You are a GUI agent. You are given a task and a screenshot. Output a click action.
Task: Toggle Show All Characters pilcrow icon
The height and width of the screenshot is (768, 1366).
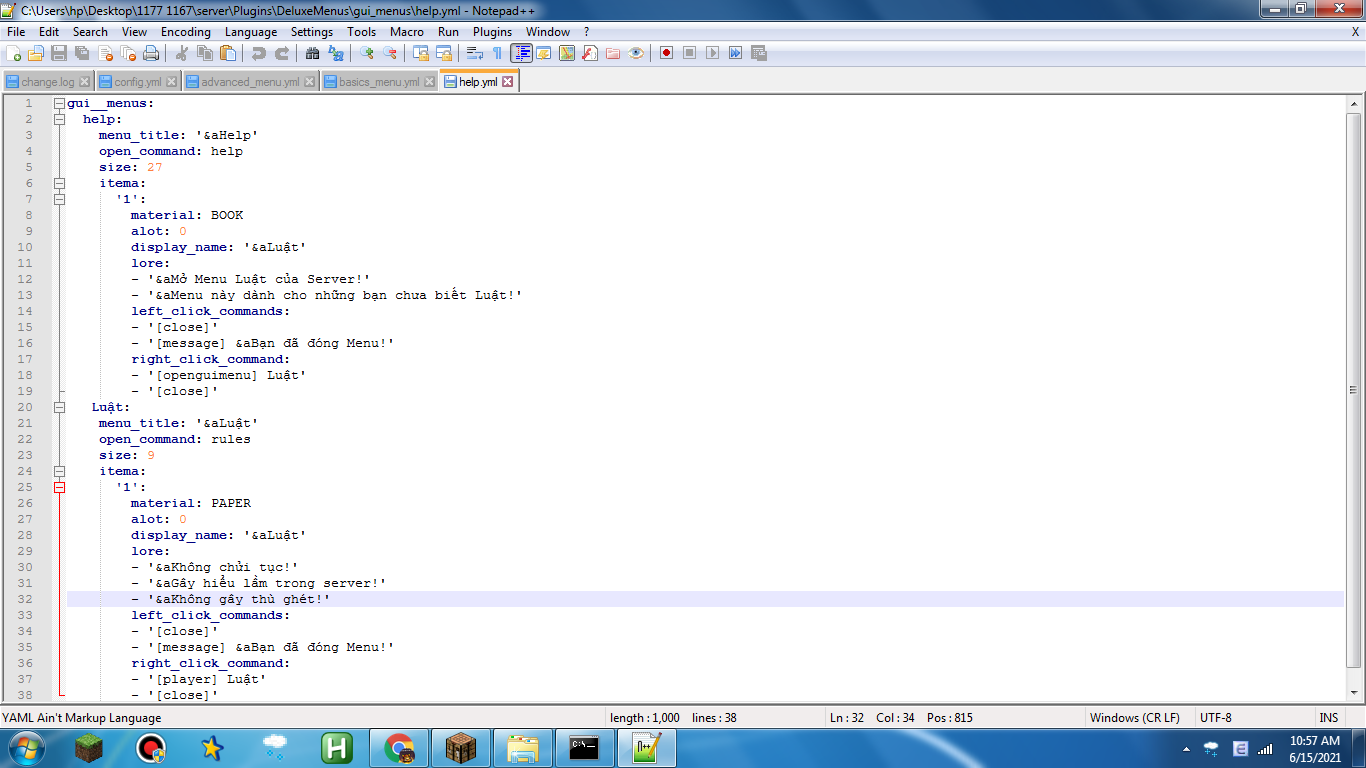(x=497, y=53)
